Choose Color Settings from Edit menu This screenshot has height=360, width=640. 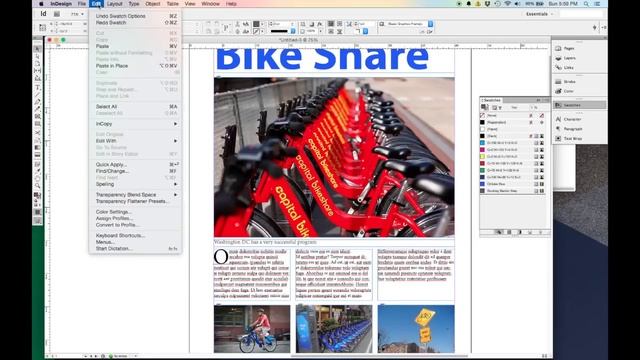pyautogui.click(x=136, y=212)
